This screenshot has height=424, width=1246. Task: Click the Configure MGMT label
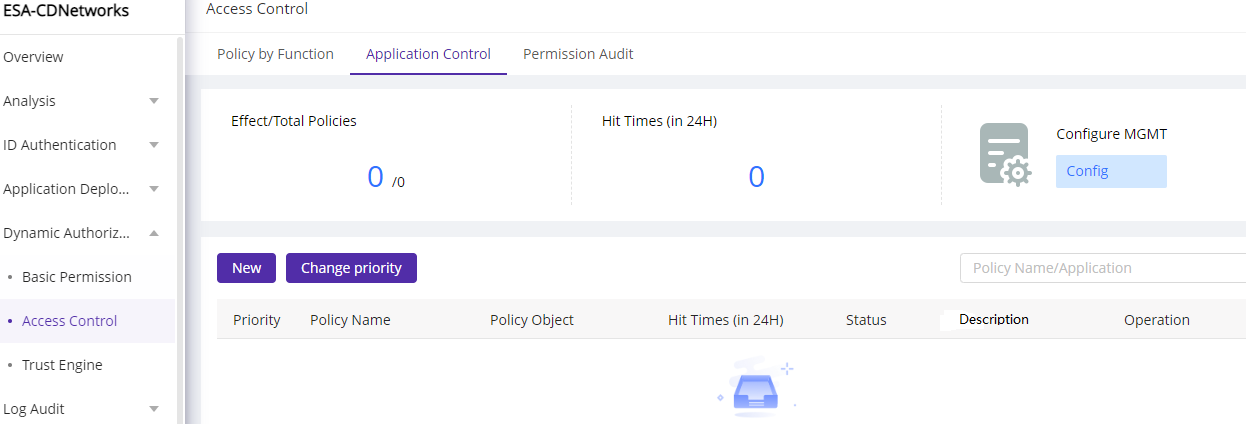click(1111, 134)
